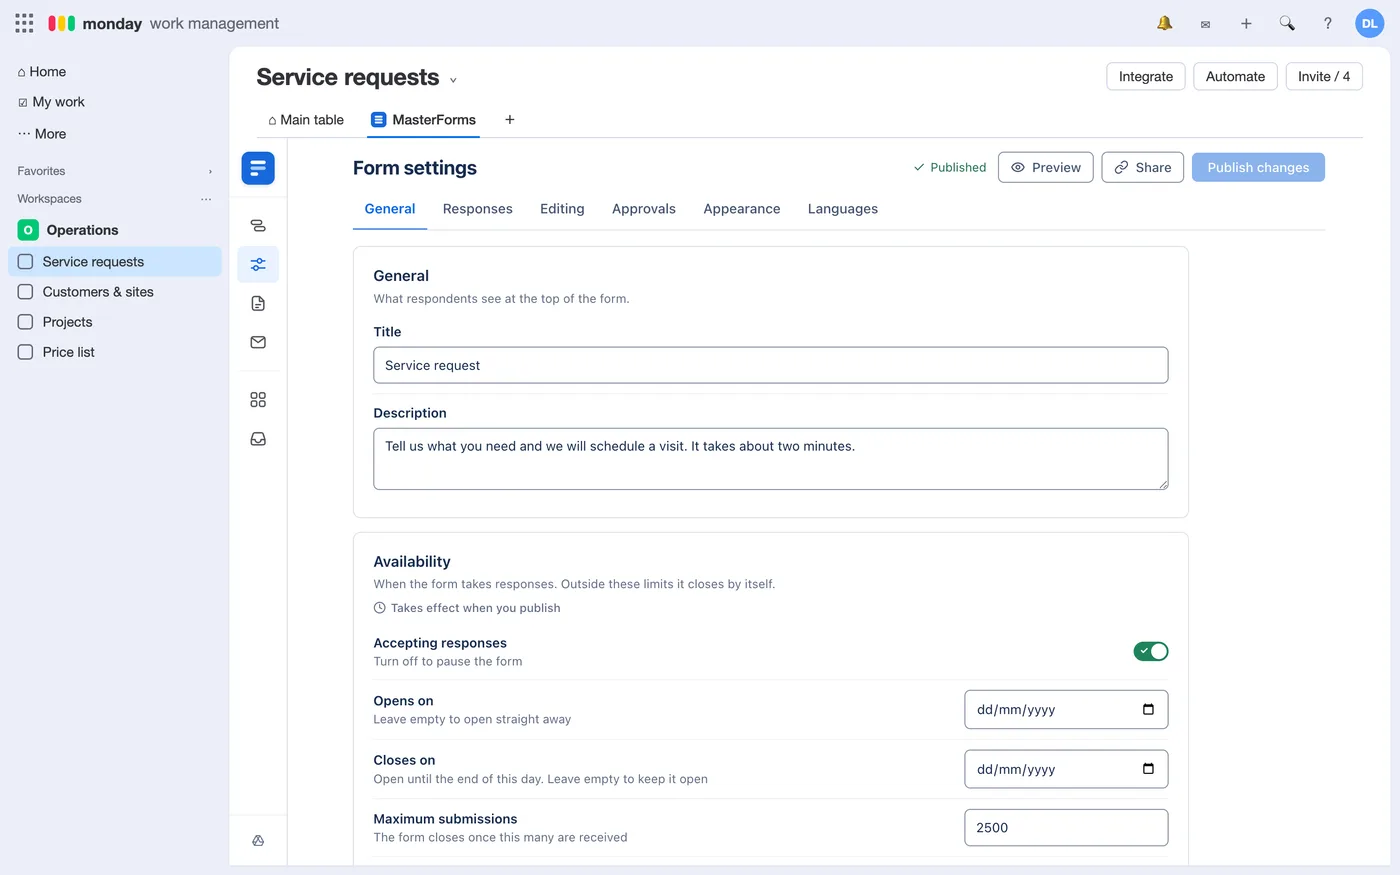Open notifications bell

[1165, 23]
